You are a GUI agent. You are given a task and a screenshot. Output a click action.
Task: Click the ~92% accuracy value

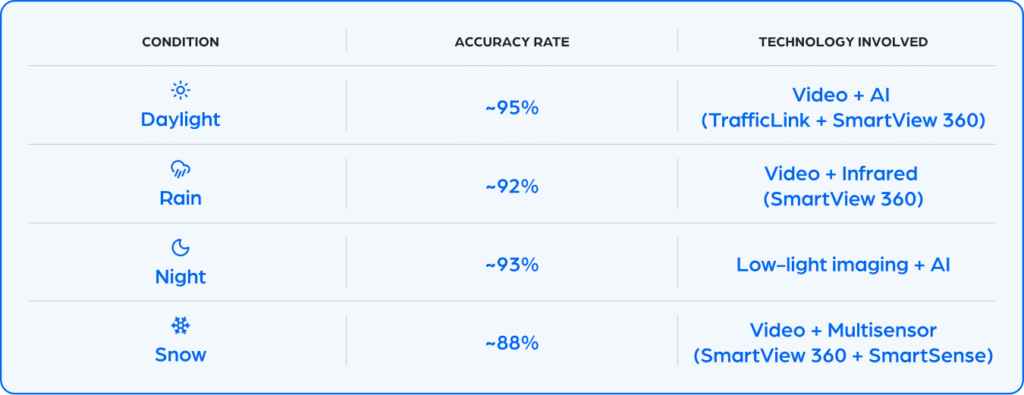click(x=512, y=187)
